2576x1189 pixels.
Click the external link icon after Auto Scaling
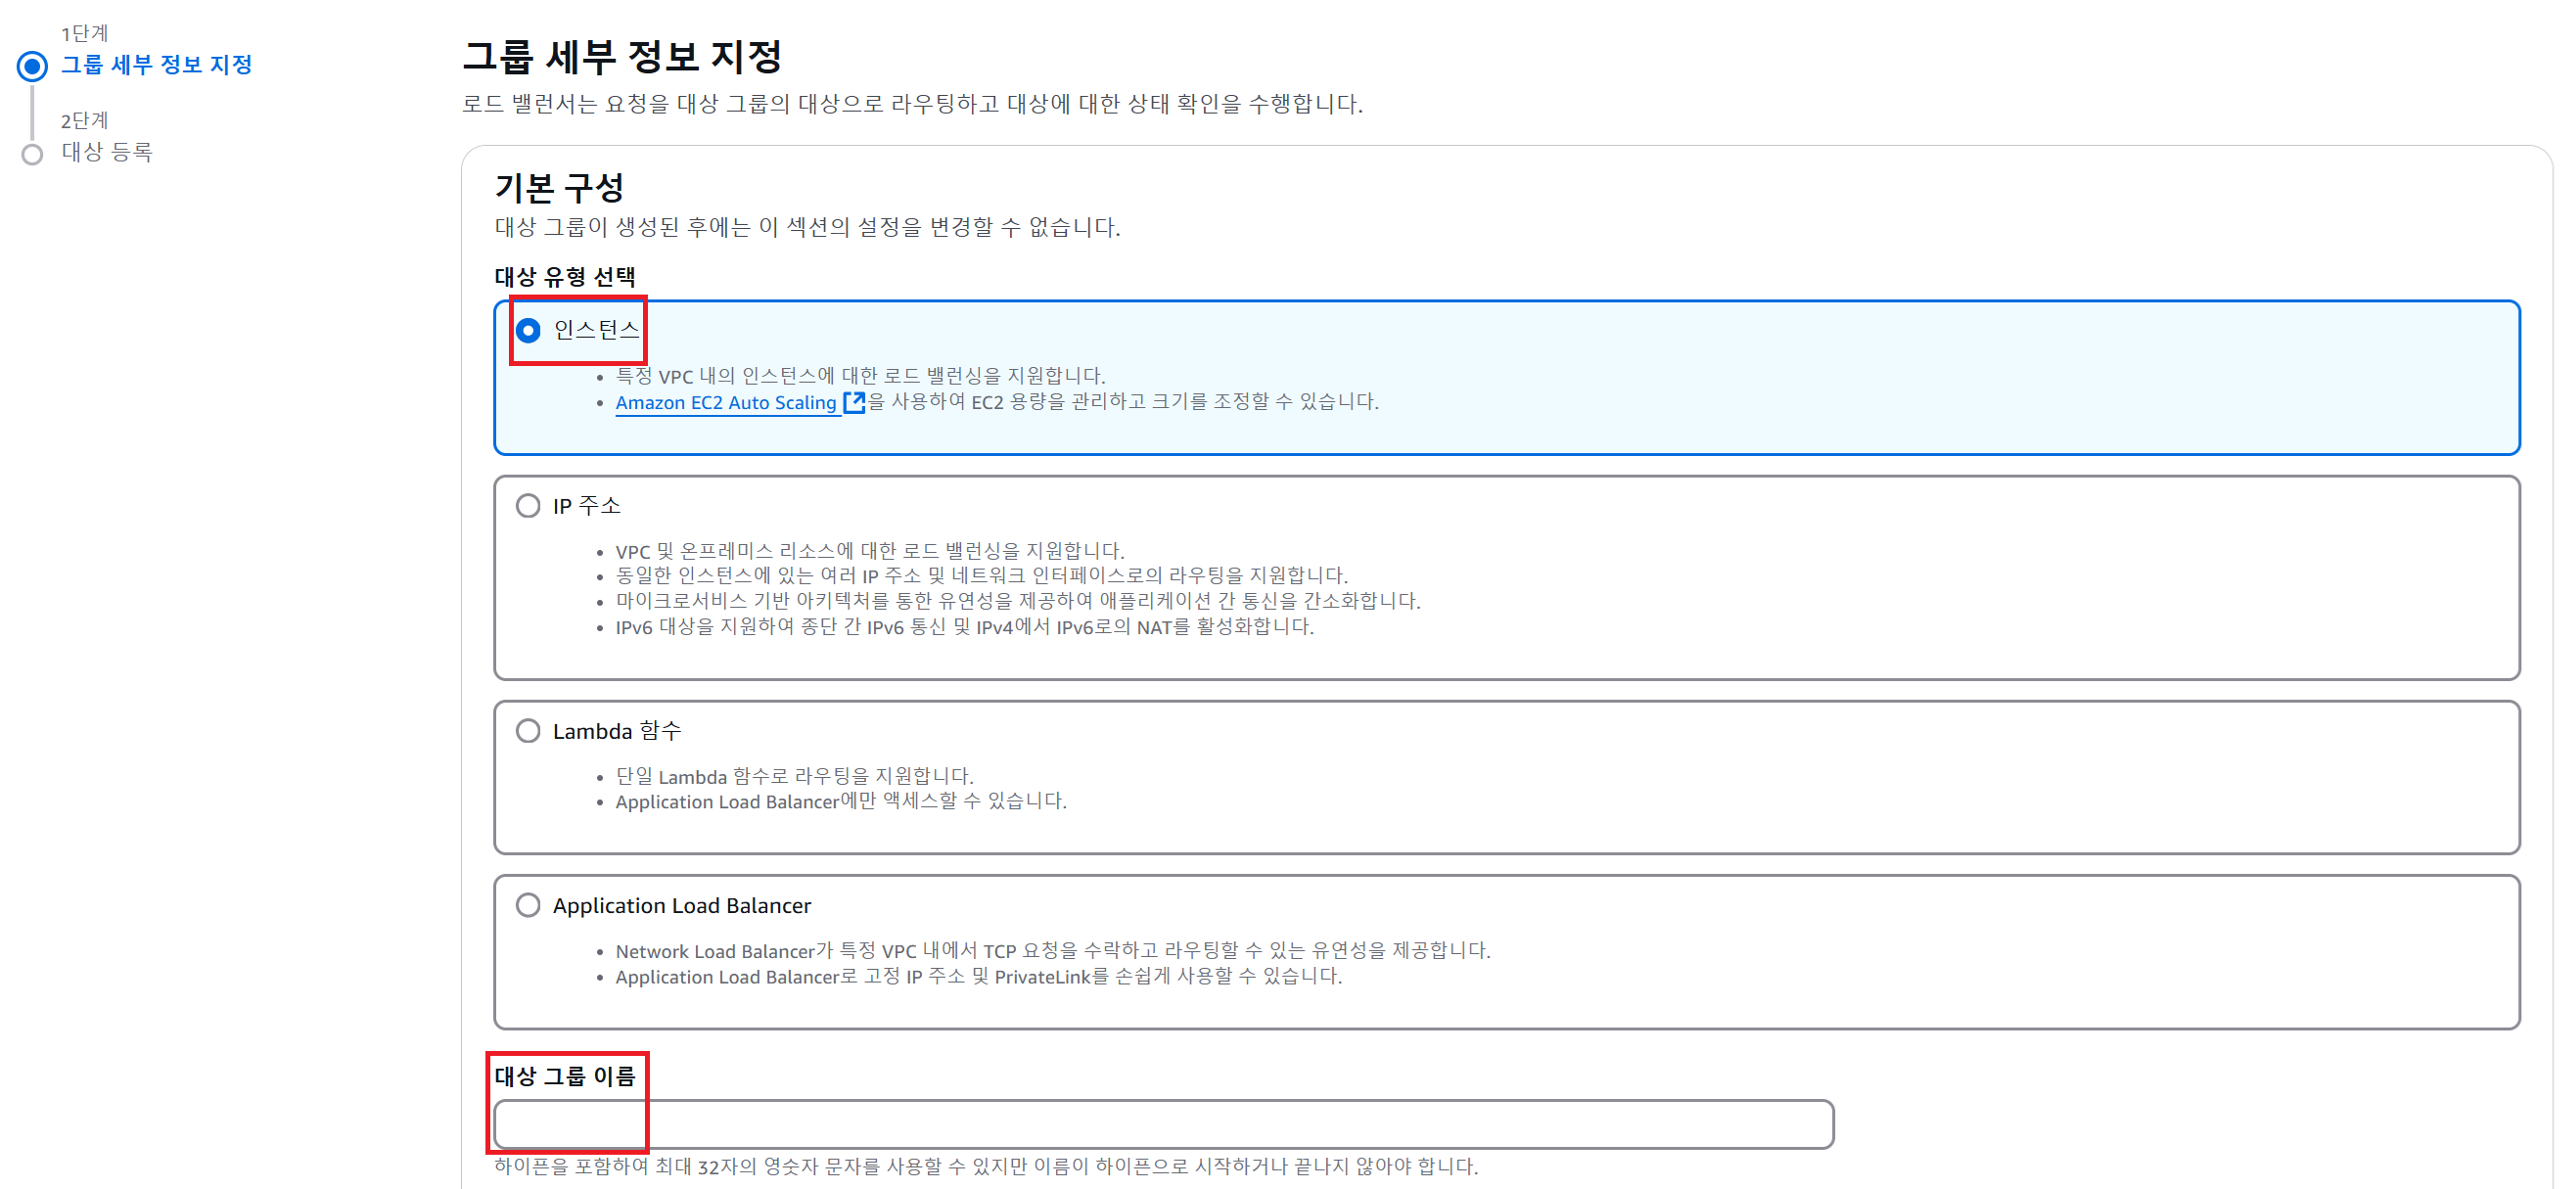[854, 402]
